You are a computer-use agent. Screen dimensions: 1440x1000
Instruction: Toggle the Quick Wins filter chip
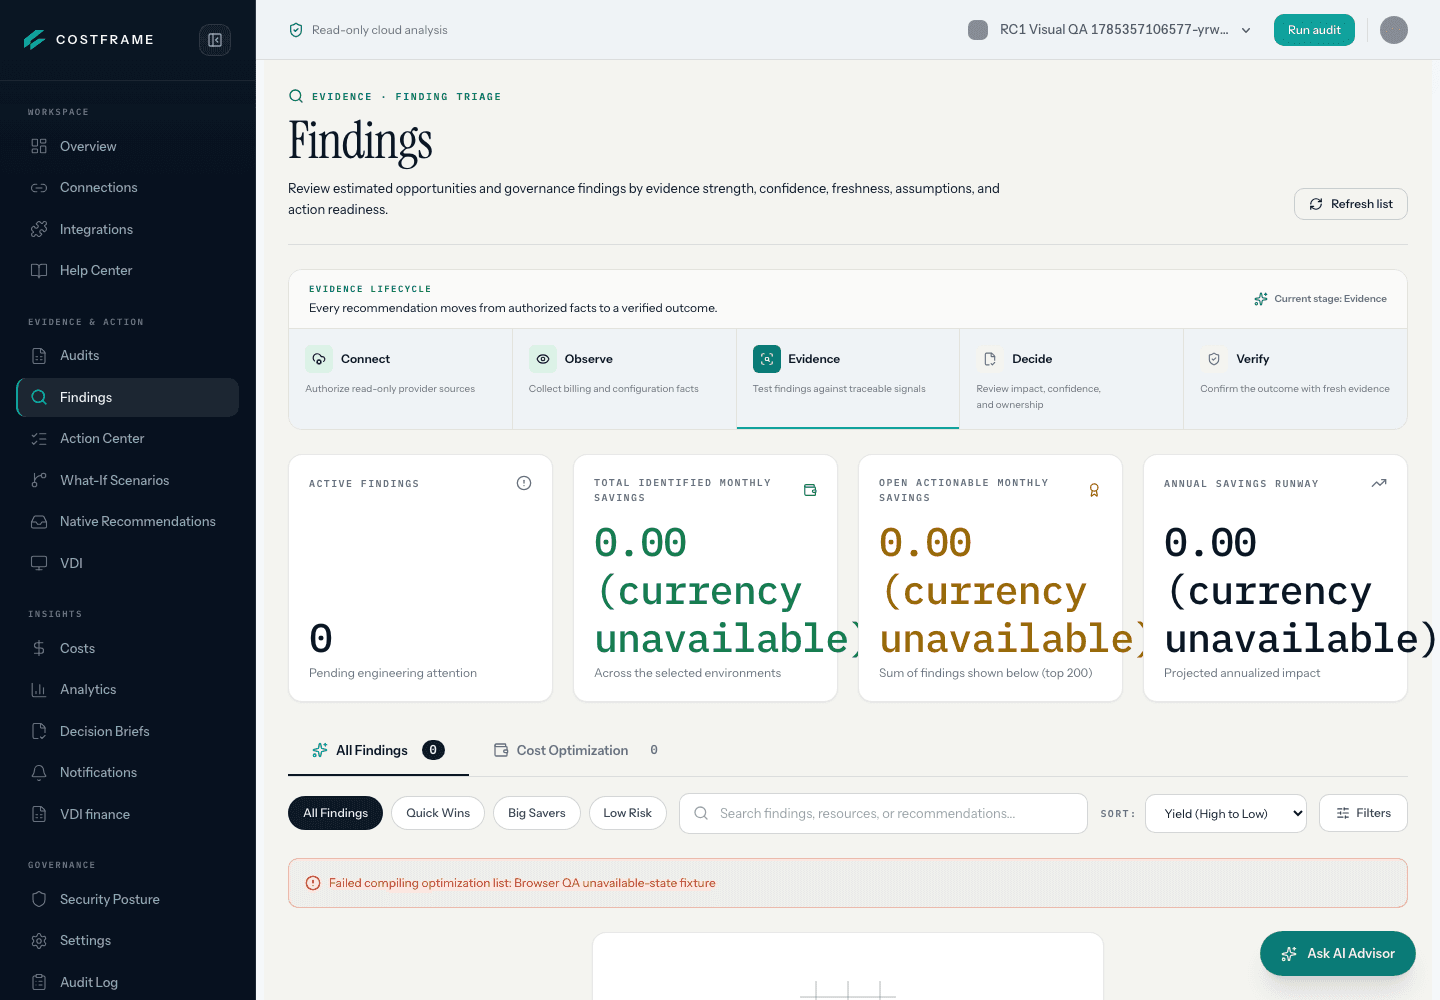[438, 813]
